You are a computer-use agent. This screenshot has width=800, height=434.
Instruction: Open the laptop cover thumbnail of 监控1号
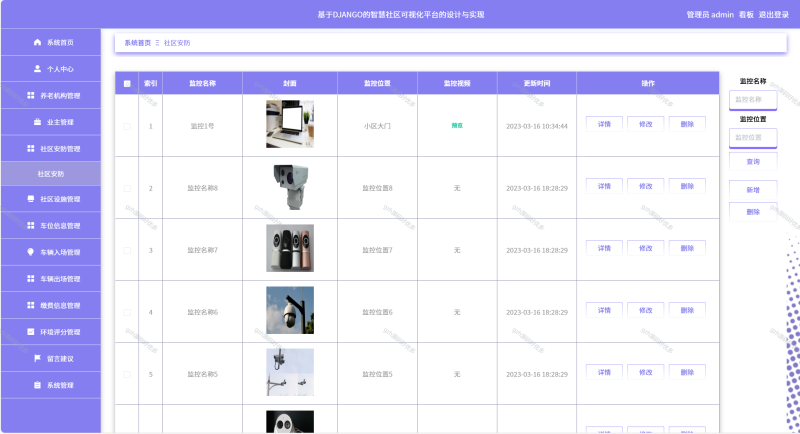[290, 124]
